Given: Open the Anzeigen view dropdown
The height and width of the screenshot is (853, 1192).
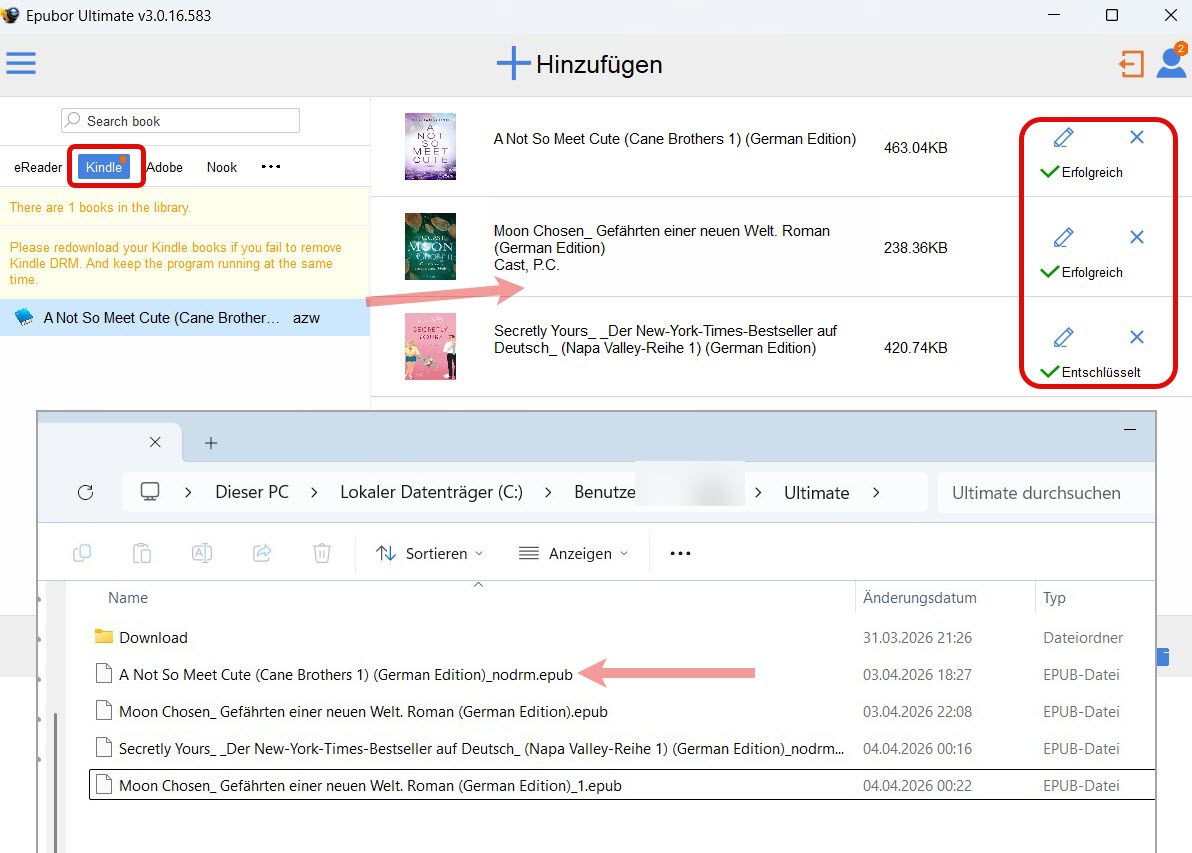Looking at the screenshot, I should click(x=573, y=553).
